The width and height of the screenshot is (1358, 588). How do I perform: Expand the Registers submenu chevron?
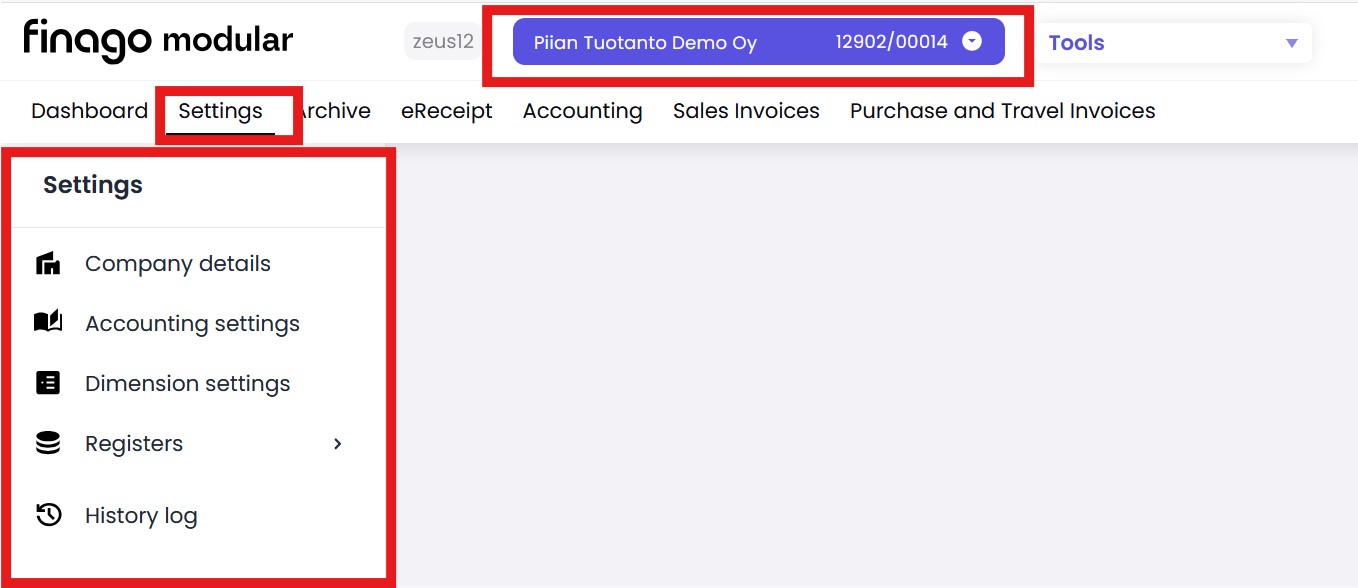(338, 444)
